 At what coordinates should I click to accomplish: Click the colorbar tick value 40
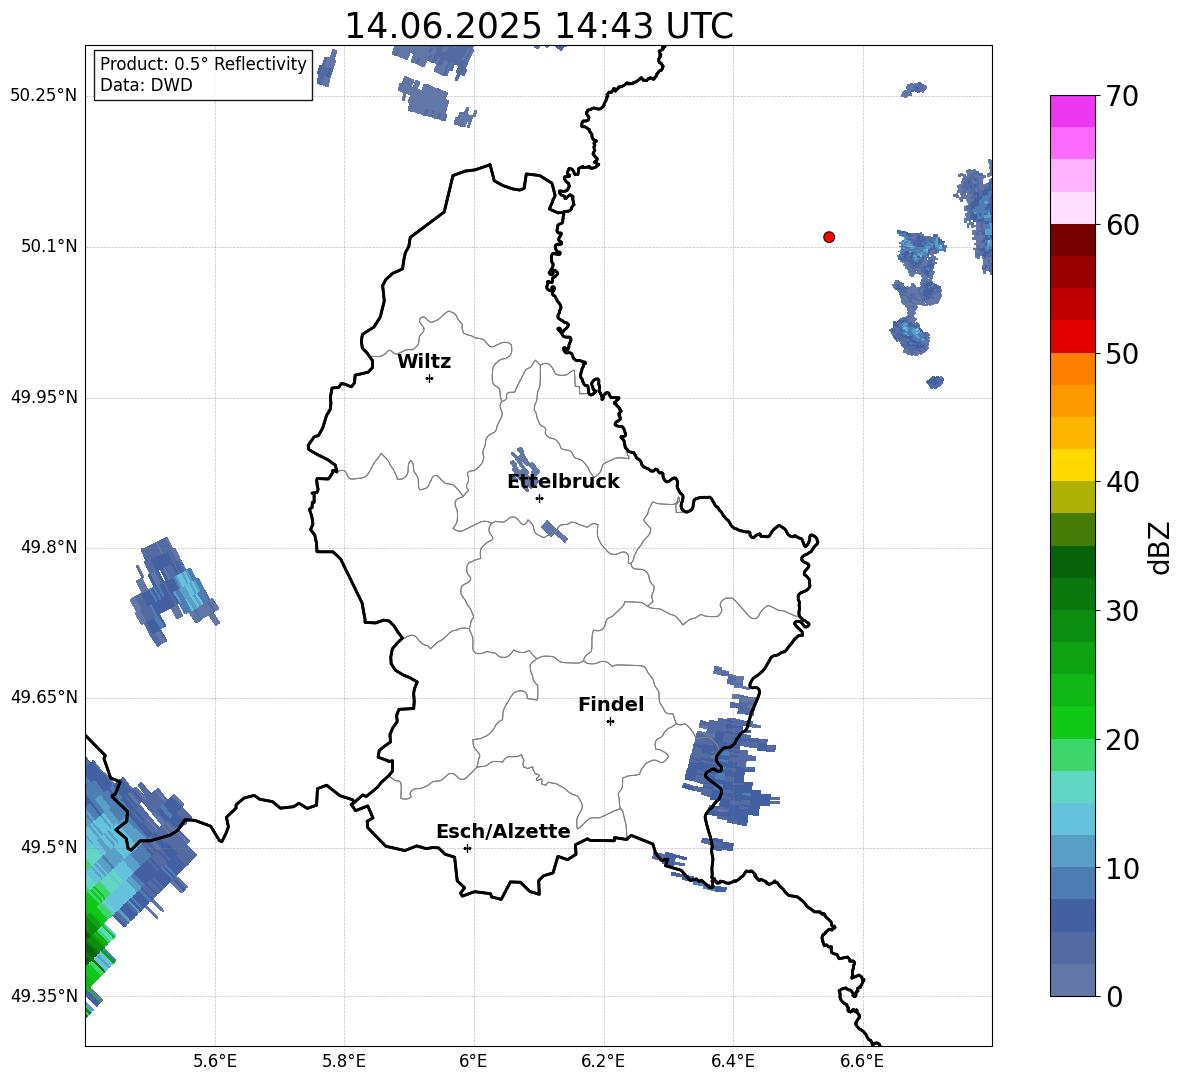(1122, 482)
